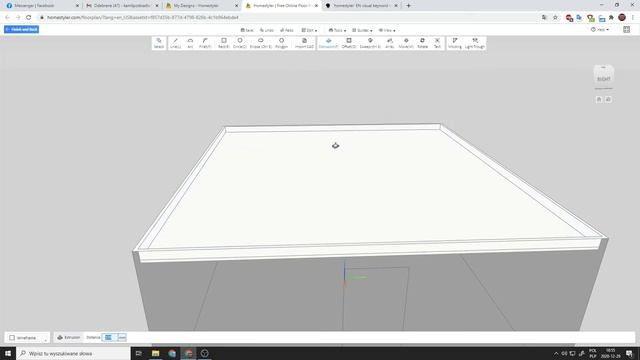Activate the Extrusion tool in the toolbar
This screenshot has width=640, height=360.
(x=328, y=43)
